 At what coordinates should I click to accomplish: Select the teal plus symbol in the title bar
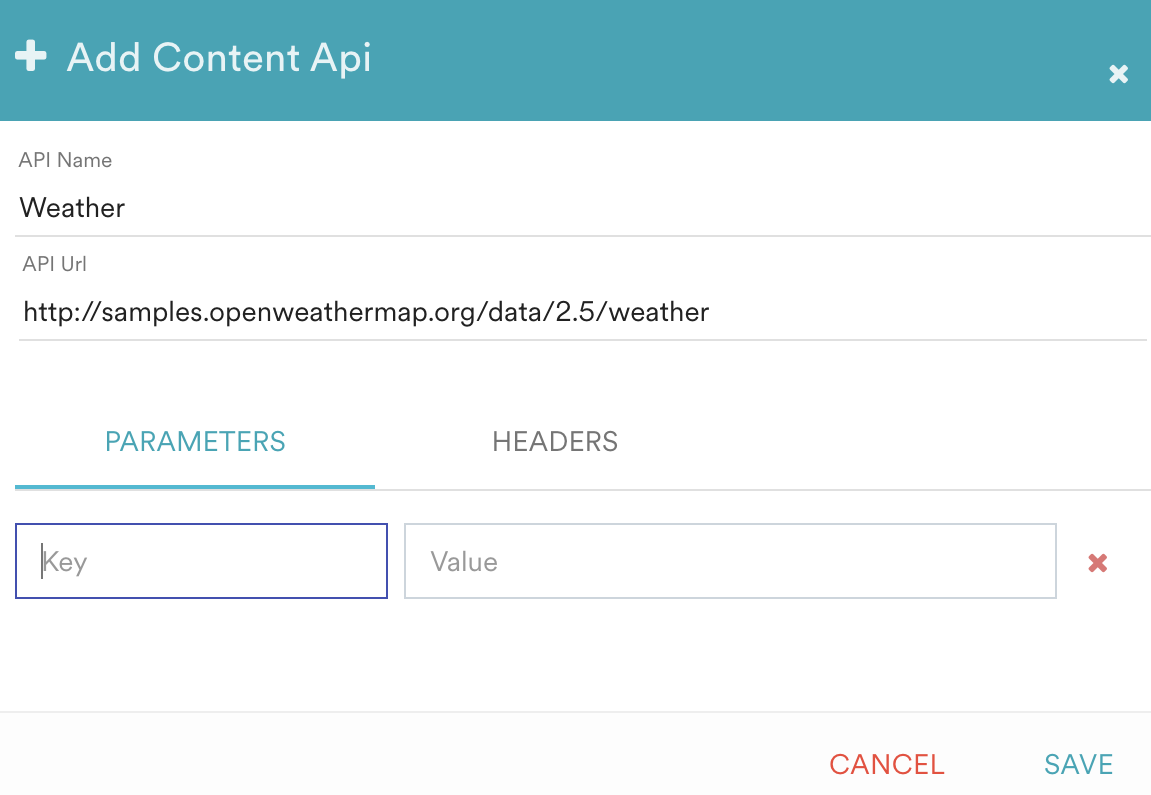click(x=32, y=55)
